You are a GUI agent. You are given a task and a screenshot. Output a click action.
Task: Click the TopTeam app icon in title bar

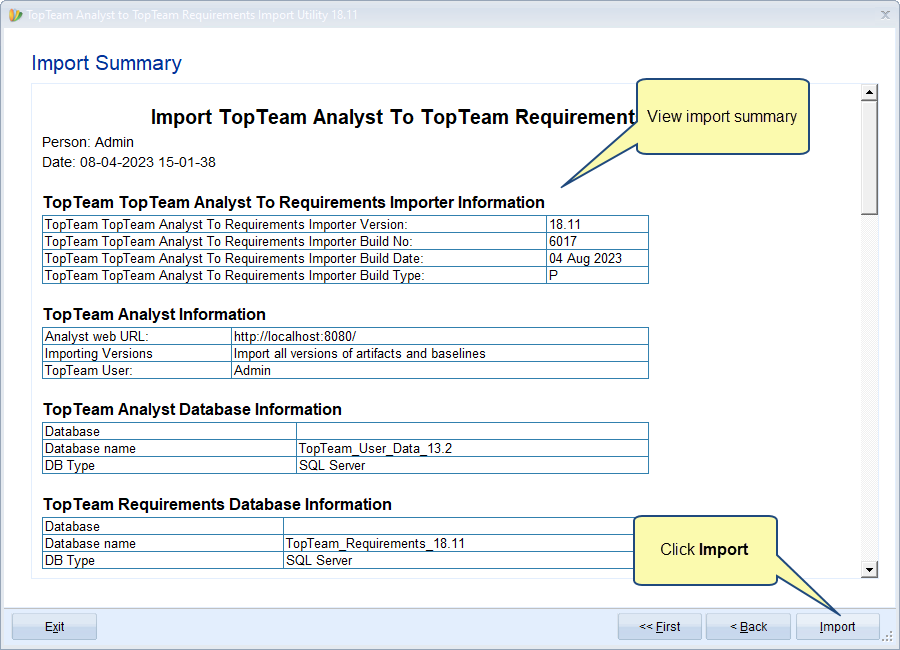[x=15, y=15]
